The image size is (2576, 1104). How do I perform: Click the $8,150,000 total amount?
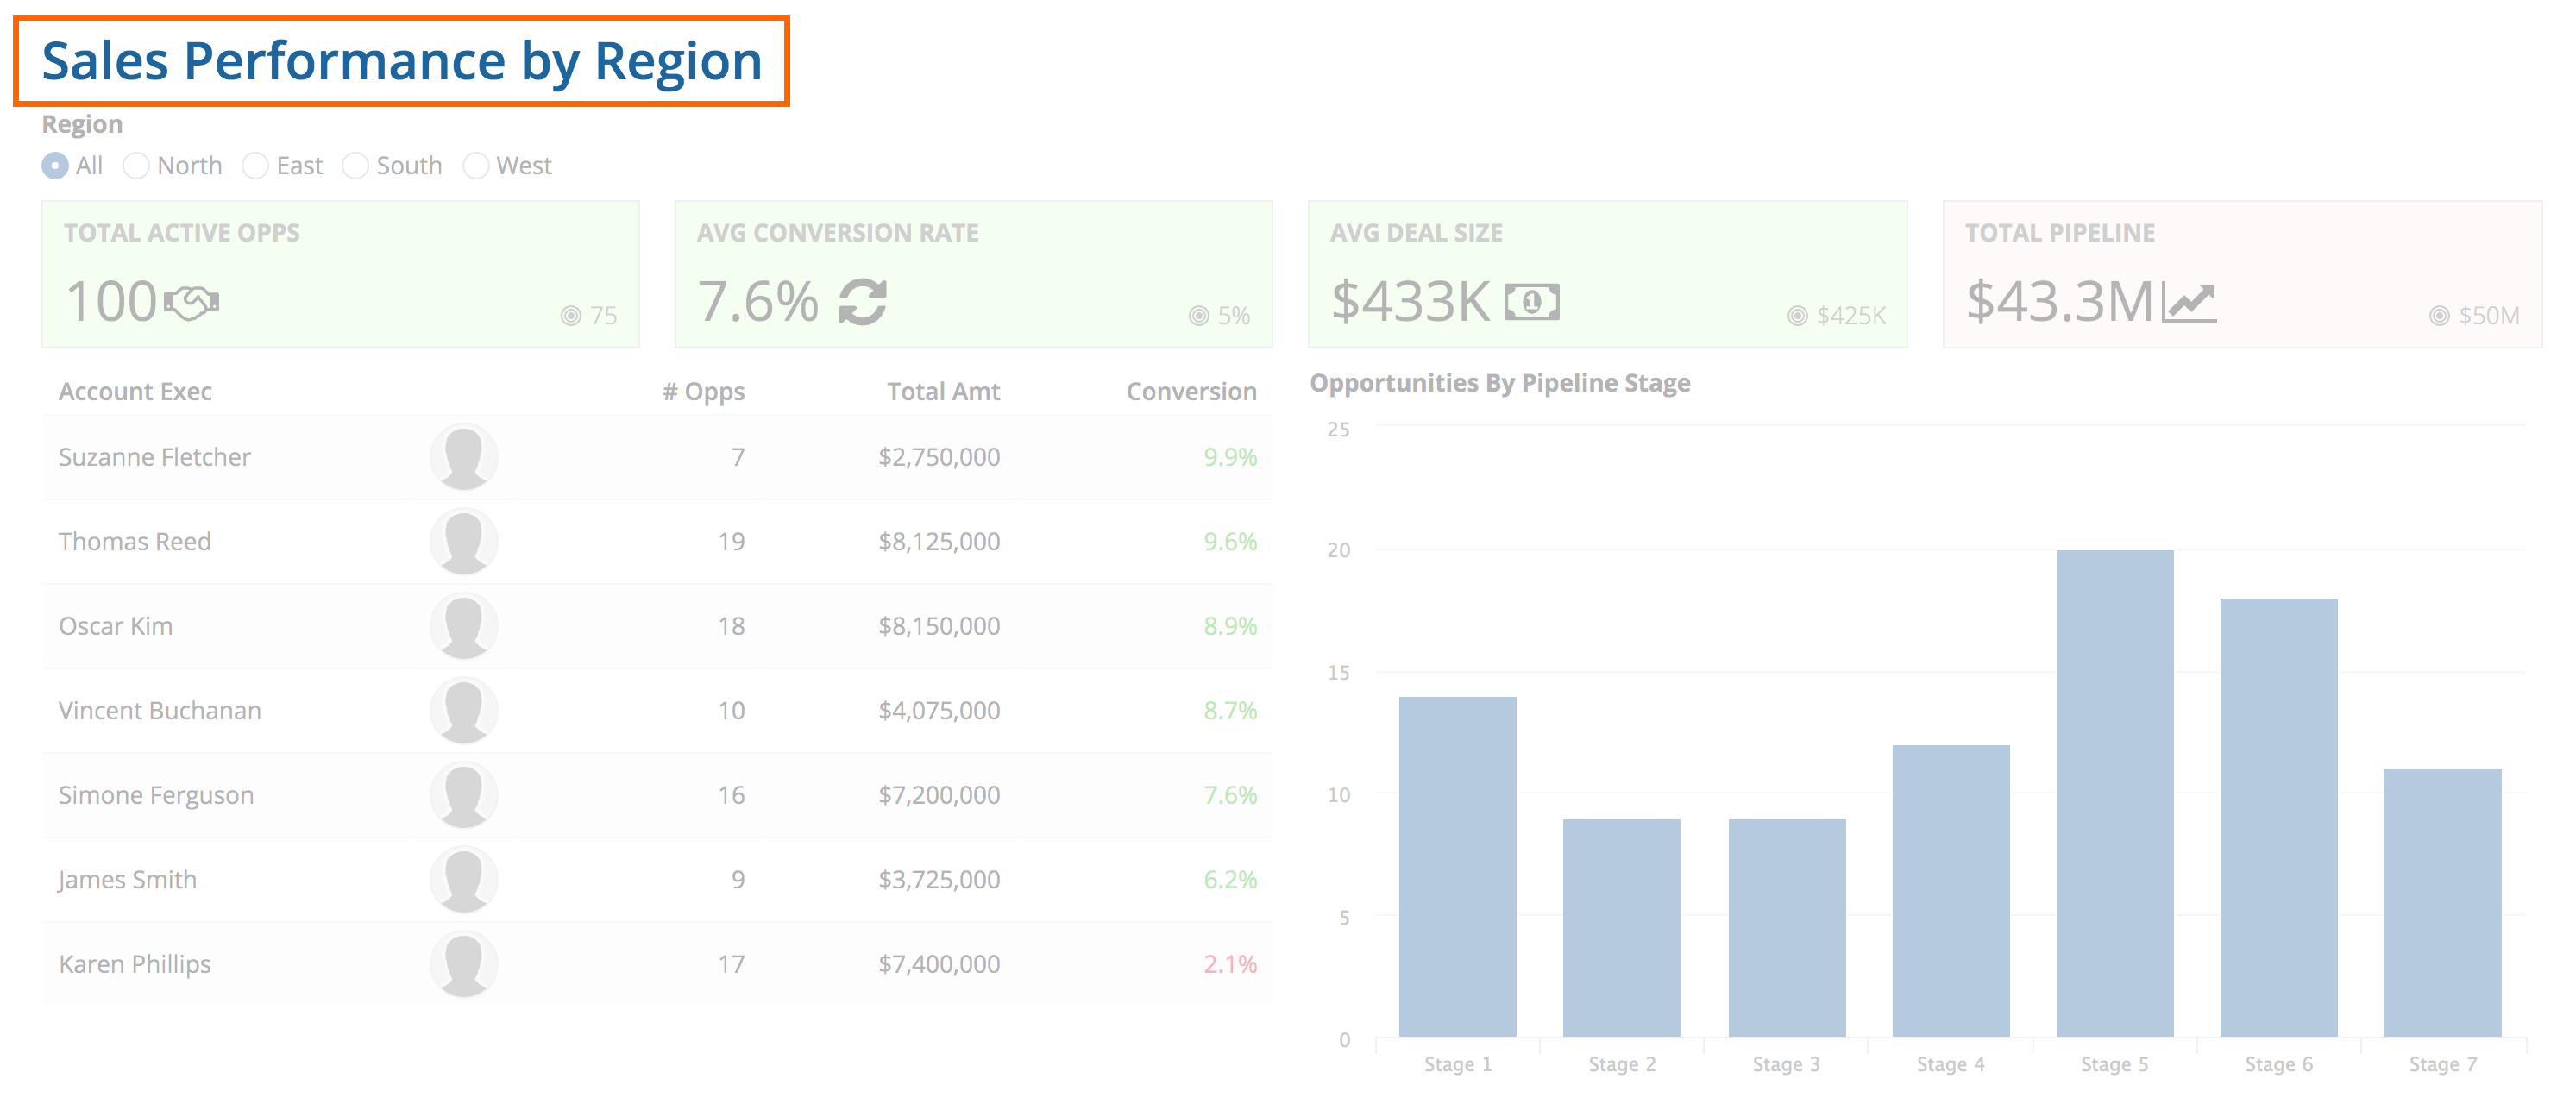click(x=939, y=626)
